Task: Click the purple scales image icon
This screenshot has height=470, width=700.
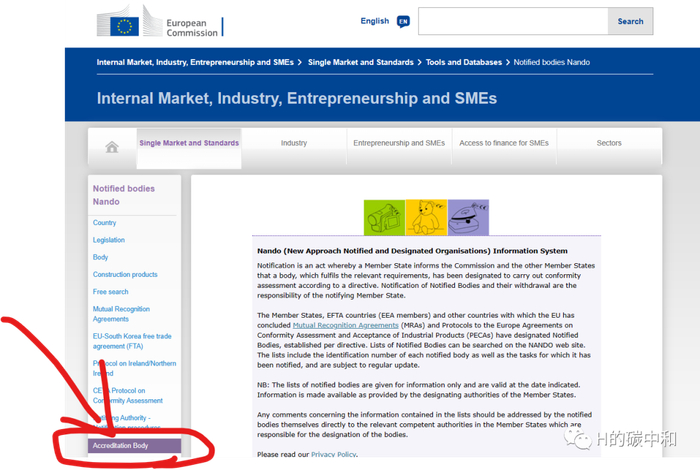Action: (467, 216)
